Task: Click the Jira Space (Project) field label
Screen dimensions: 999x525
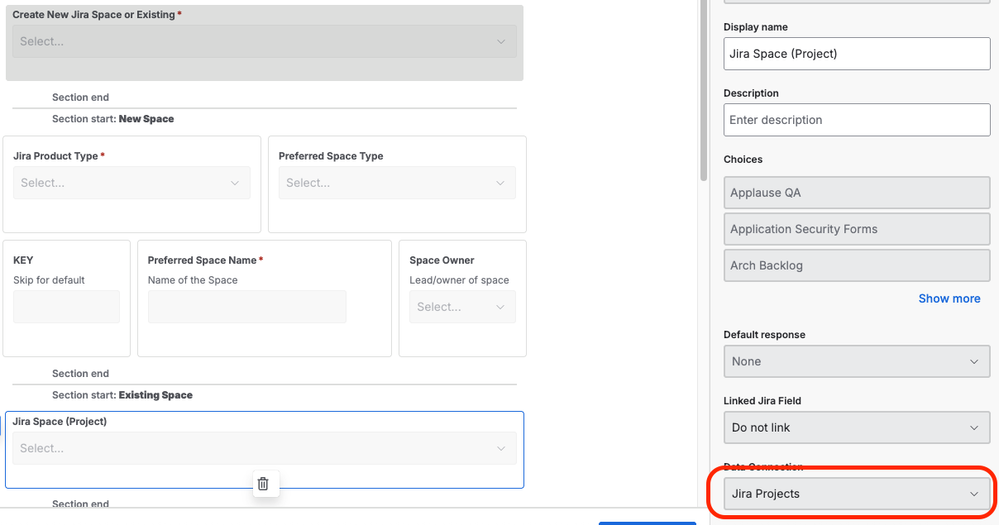Action: coord(60,421)
